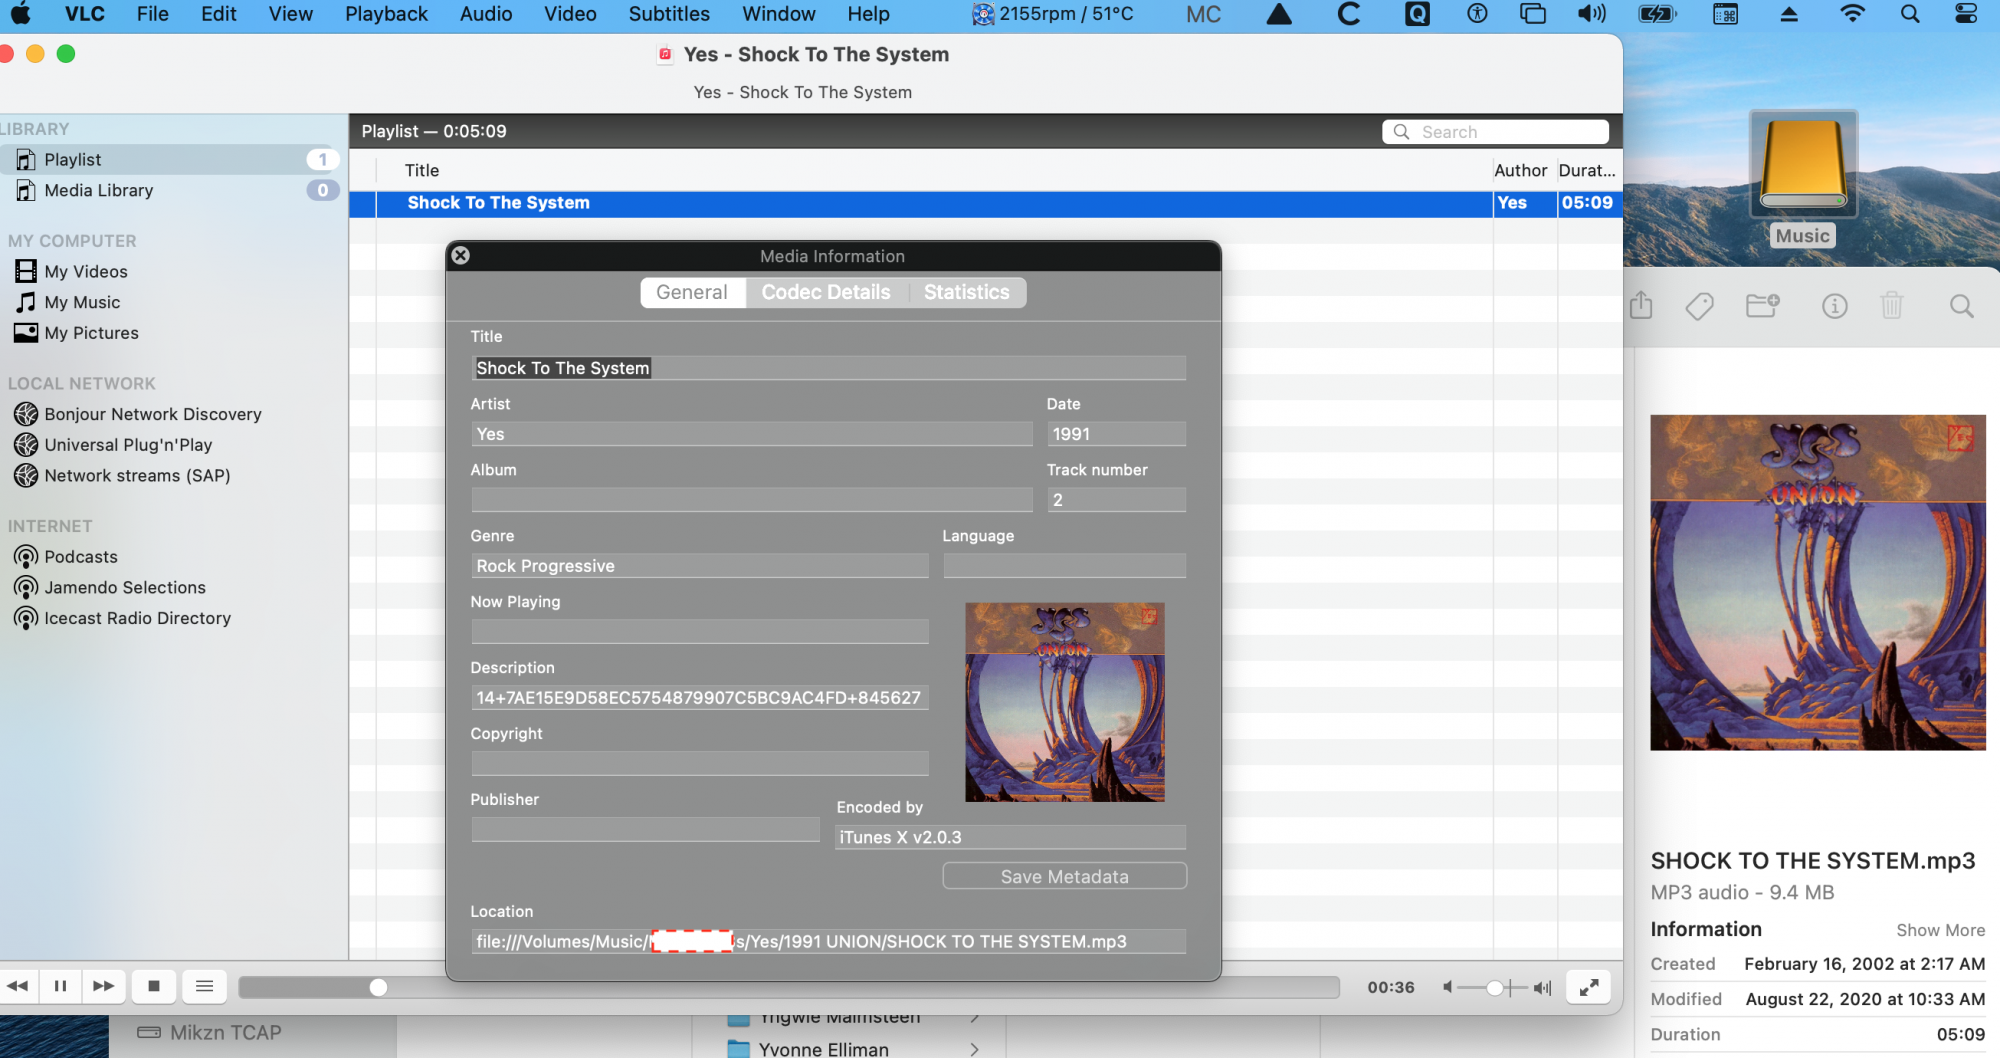Stop playback with the stop button
Screen dimensions: 2000x1058
154,986
